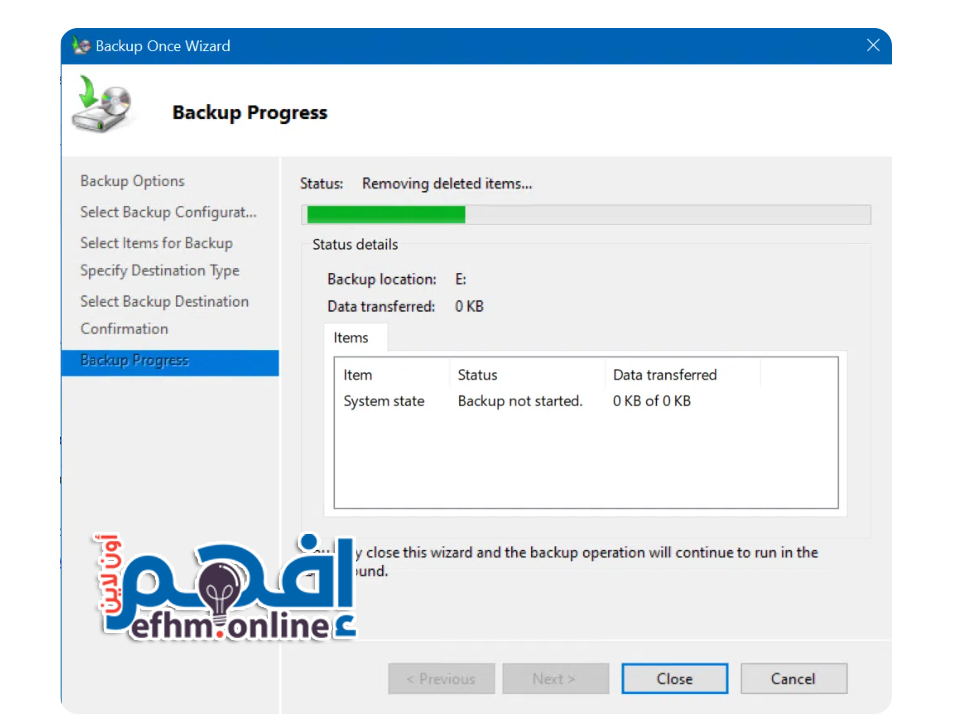Close the wizard with the X button

[873, 46]
